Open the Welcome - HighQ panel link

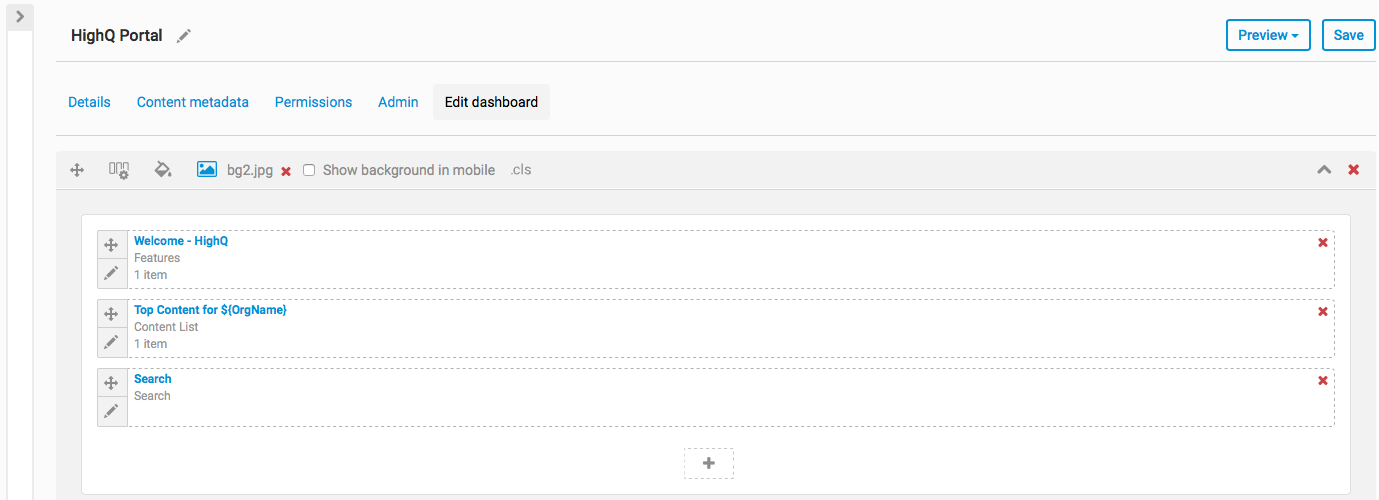tap(181, 241)
